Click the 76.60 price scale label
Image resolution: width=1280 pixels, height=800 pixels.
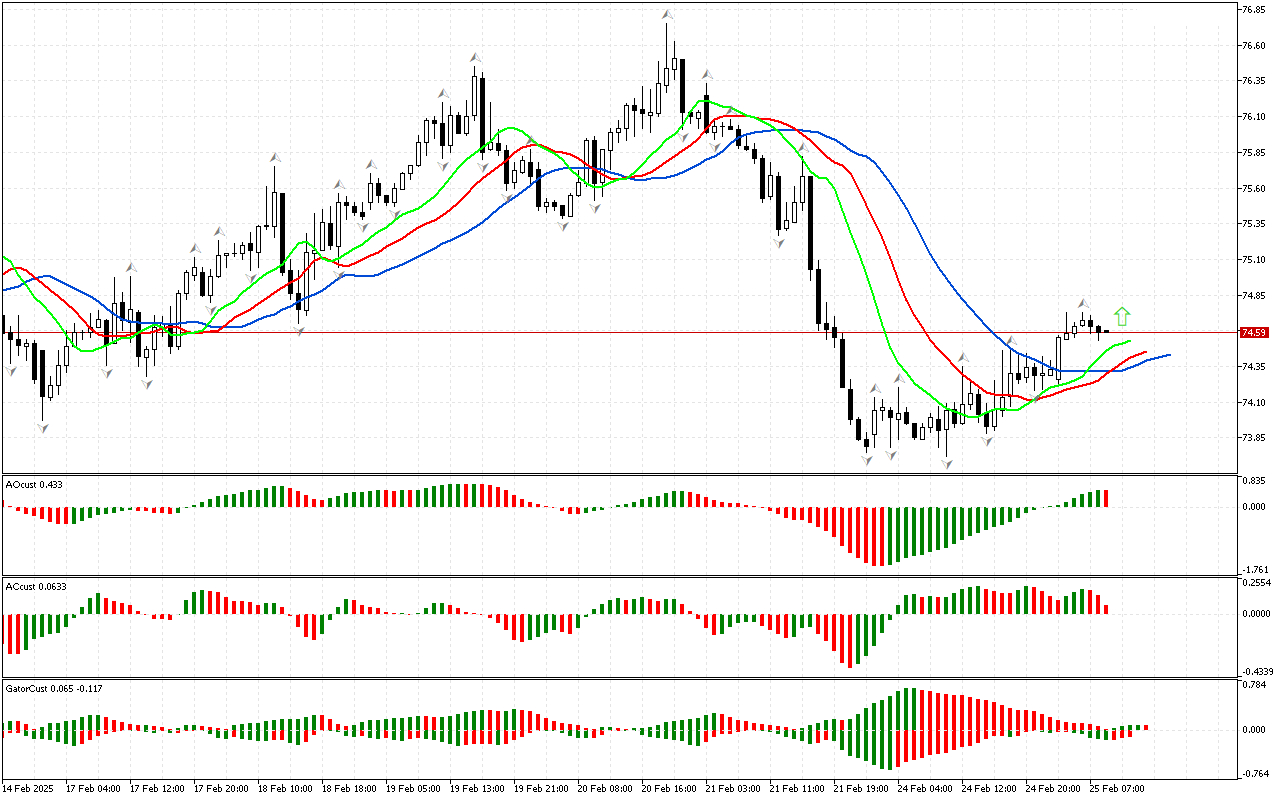click(1254, 46)
